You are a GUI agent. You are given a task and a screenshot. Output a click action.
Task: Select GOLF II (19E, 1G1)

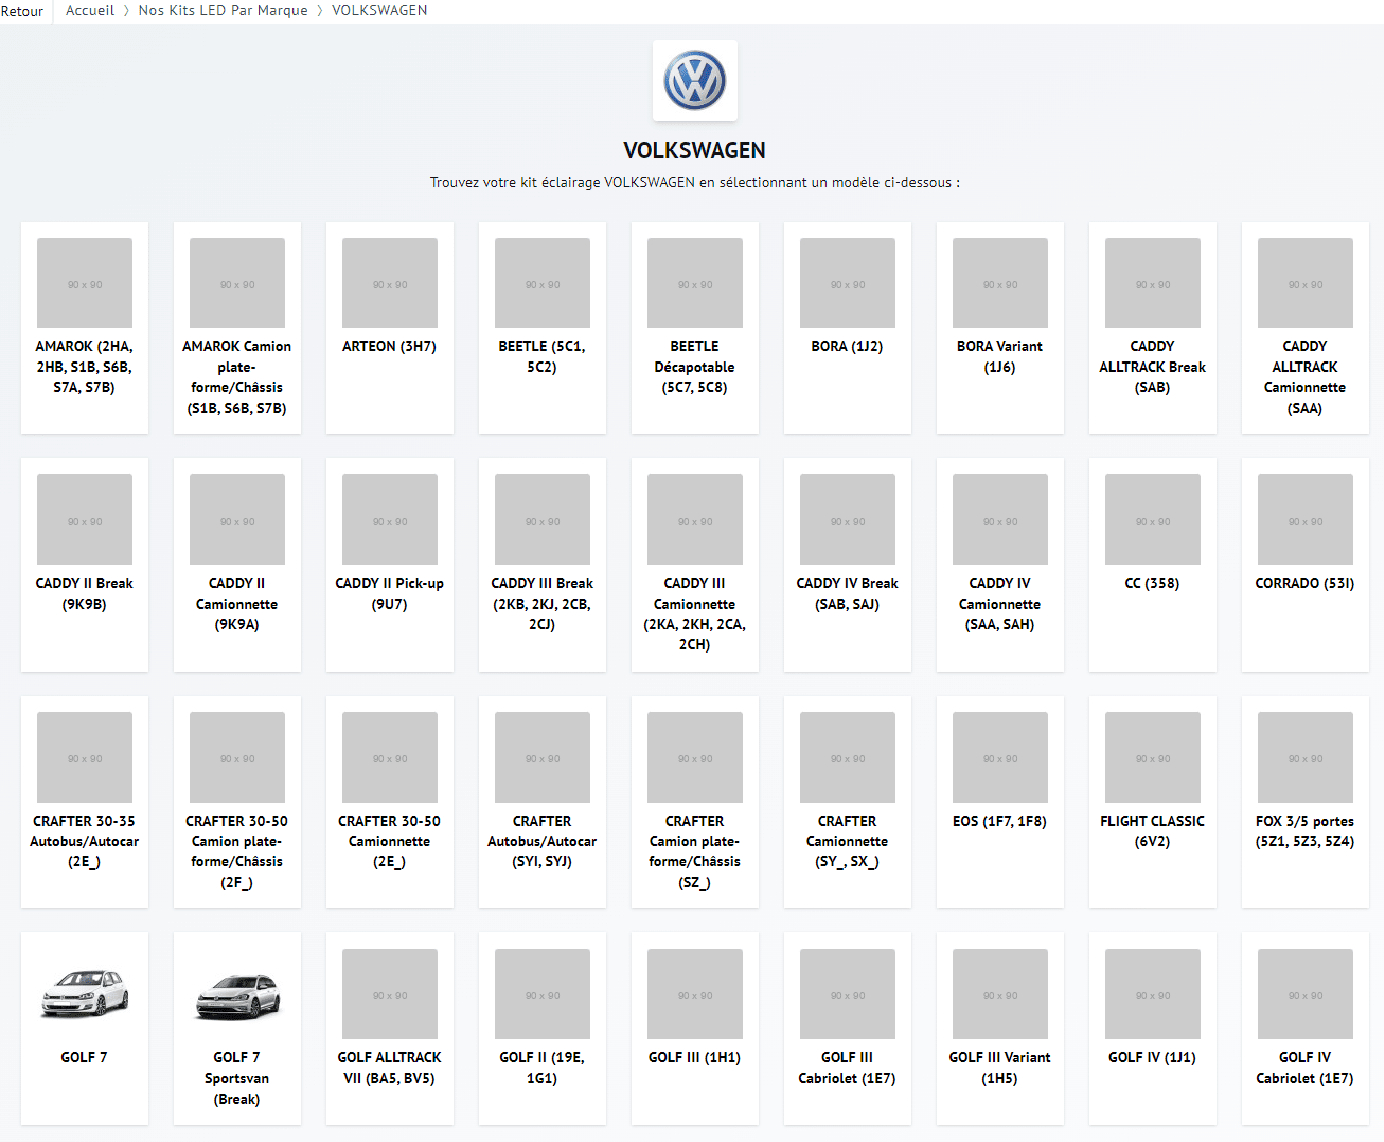(x=542, y=1029)
